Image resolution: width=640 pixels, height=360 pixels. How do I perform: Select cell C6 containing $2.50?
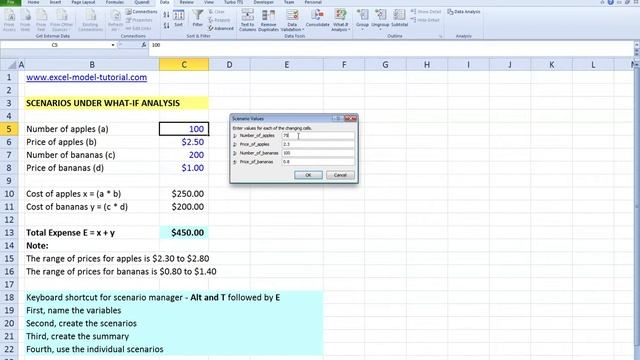[184, 142]
